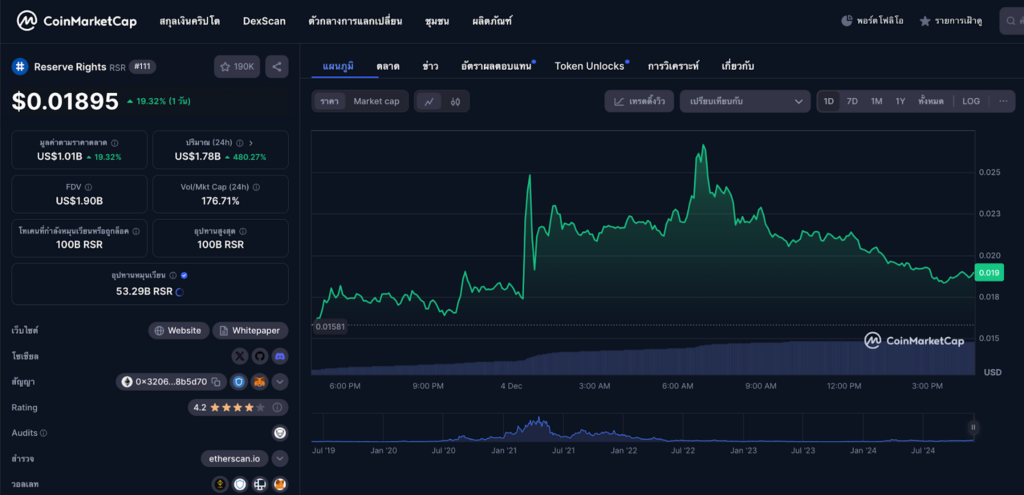The height and width of the screenshot is (495, 1024).
Task: Expand explorers list next to etherscan.io
Action: pyautogui.click(x=280, y=459)
